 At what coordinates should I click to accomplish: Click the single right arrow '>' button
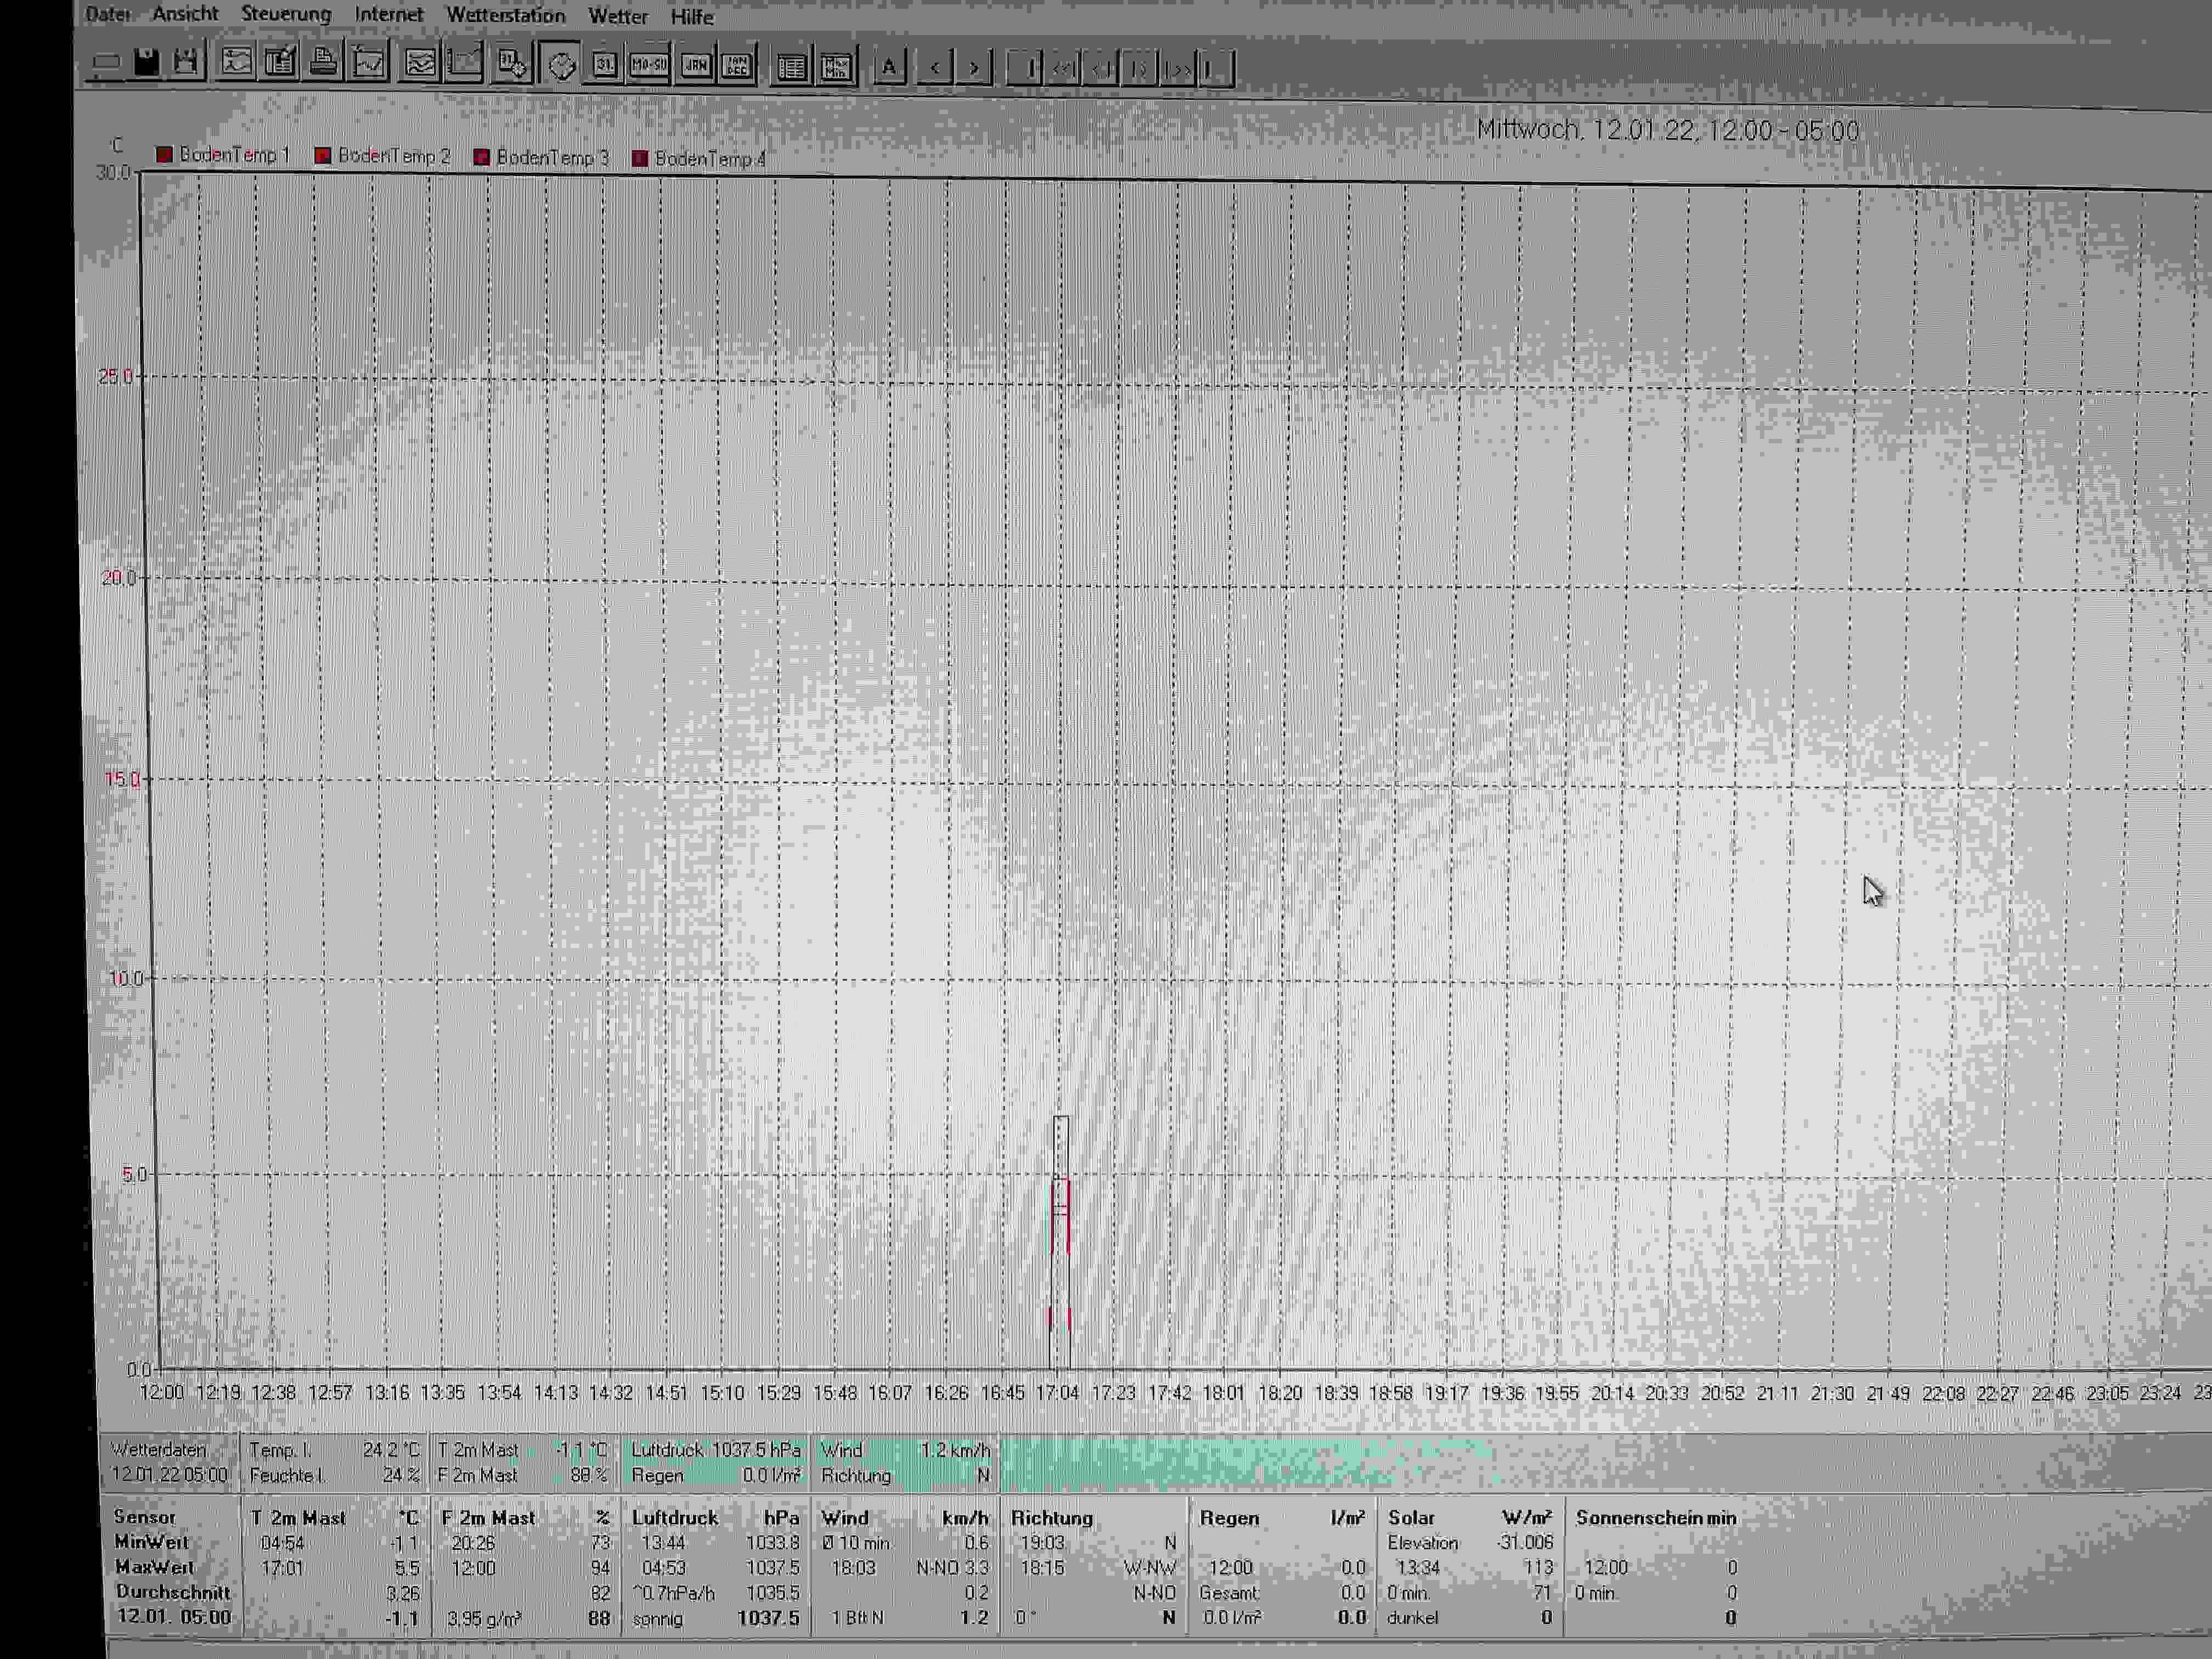(974, 68)
